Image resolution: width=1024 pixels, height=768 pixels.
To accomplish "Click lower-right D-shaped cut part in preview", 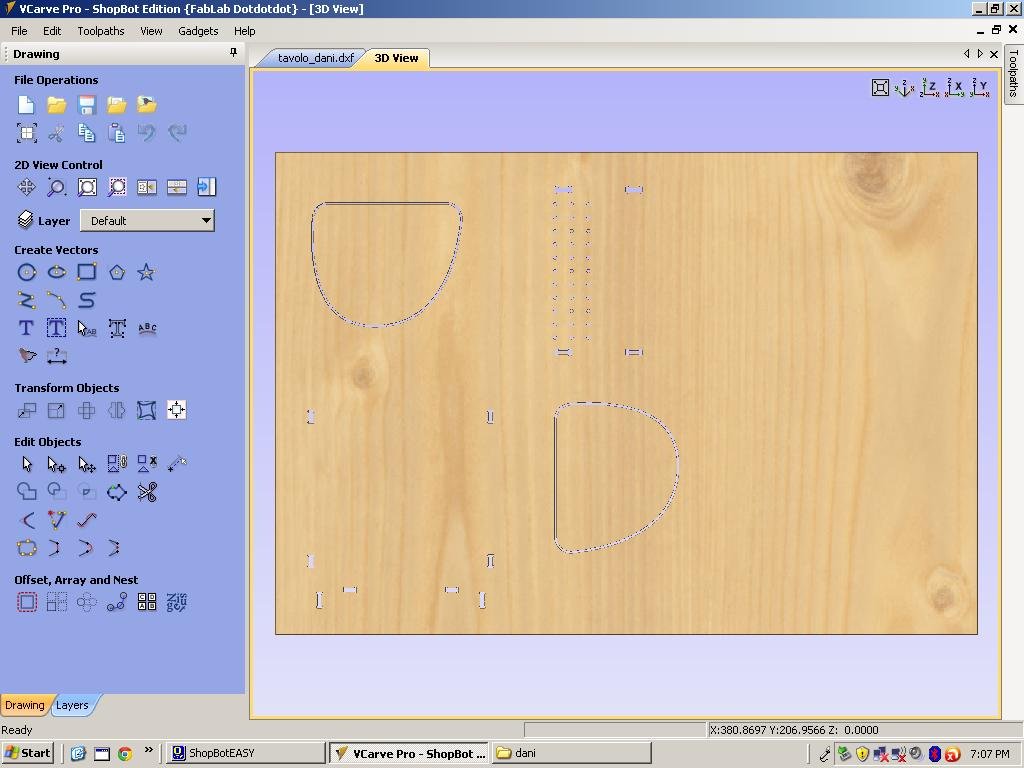I will coord(616,477).
